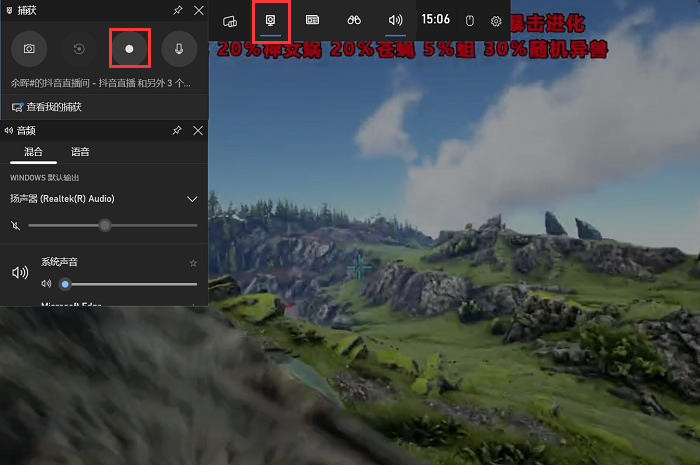Start recording with the record button
This screenshot has width=700, height=465.
point(129,49)
